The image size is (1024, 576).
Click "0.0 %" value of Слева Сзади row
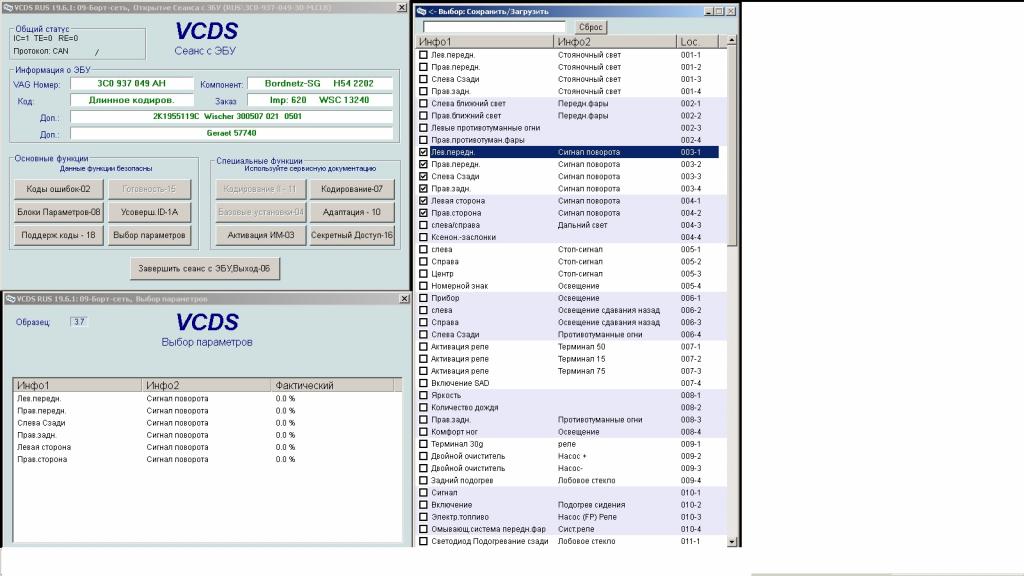(x=285, y=423)
